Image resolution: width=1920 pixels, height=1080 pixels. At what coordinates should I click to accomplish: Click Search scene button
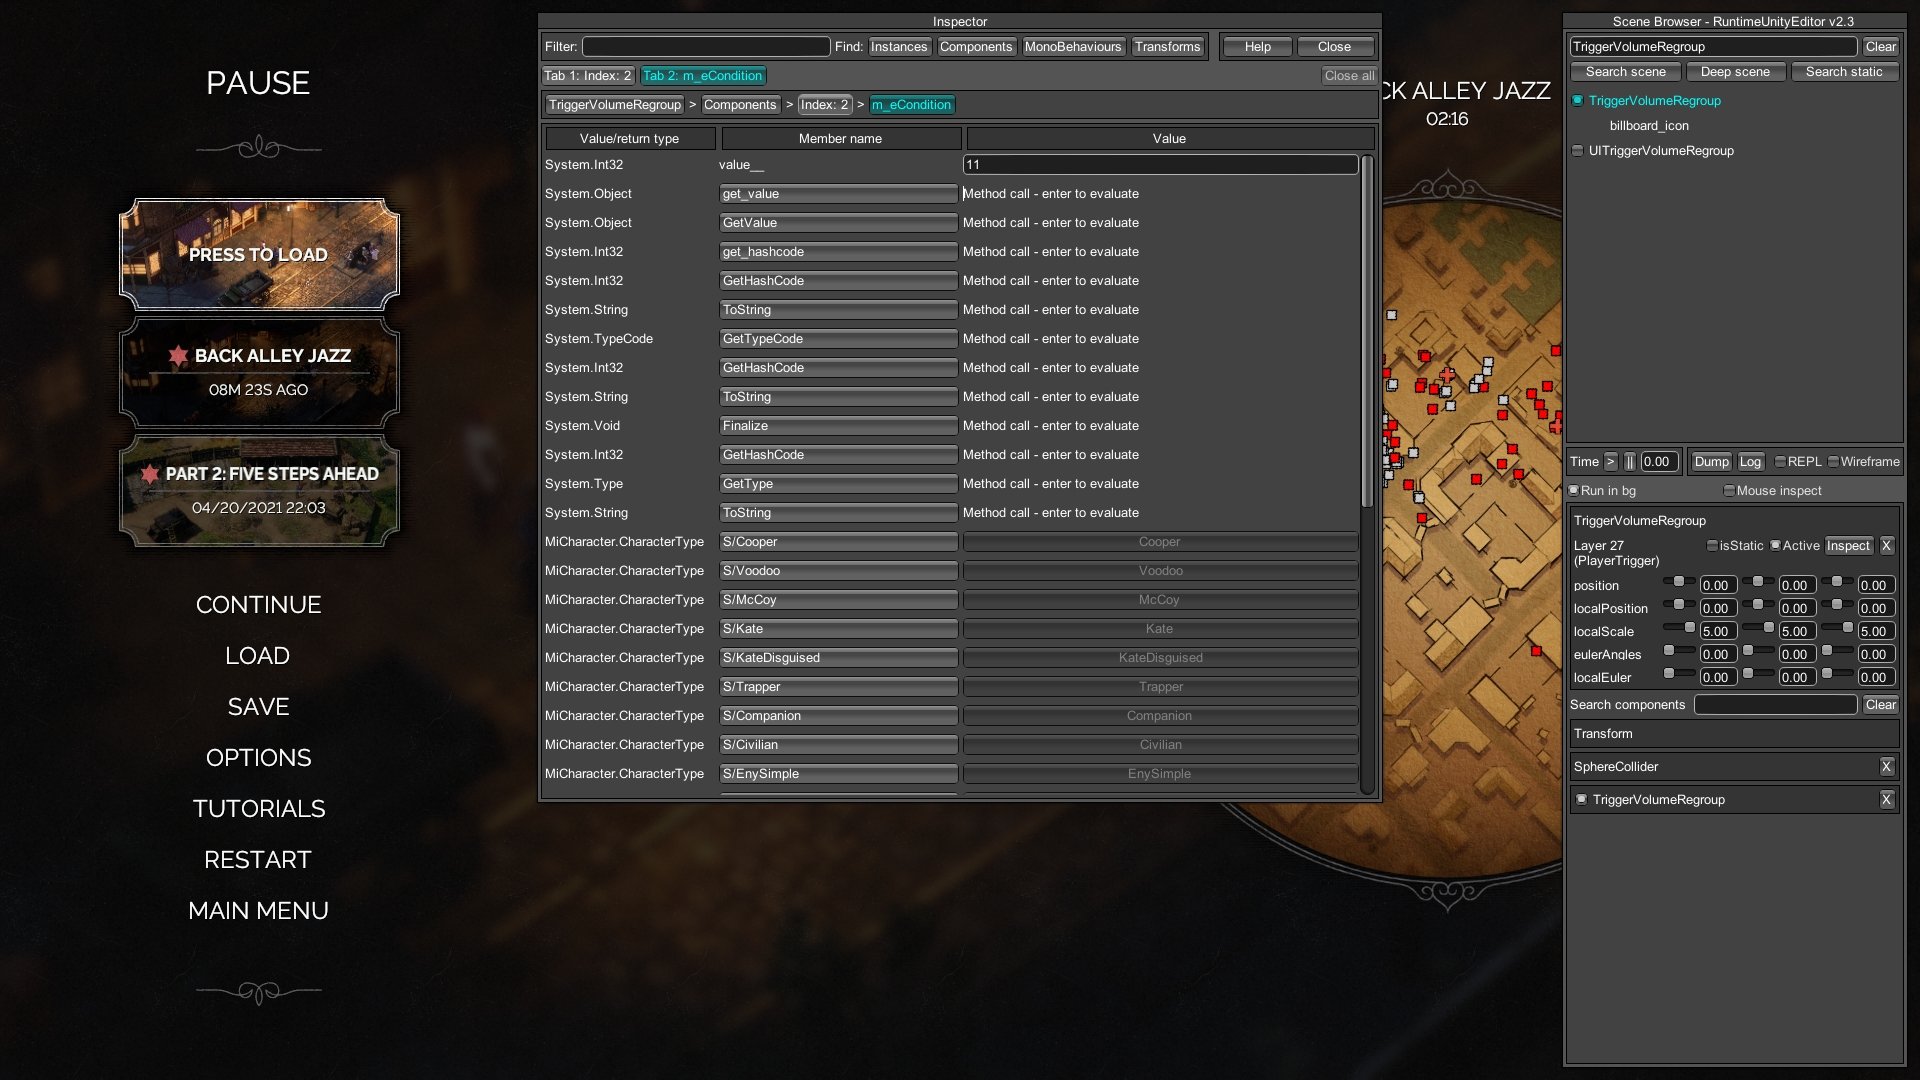tap(1625, 71)
